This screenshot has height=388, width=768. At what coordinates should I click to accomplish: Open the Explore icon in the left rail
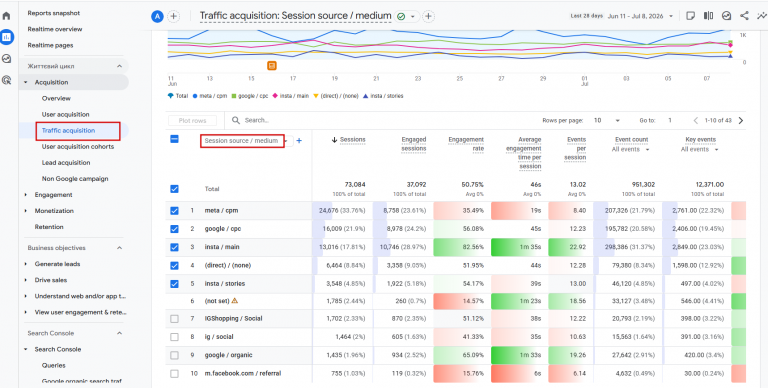point(7,58)
